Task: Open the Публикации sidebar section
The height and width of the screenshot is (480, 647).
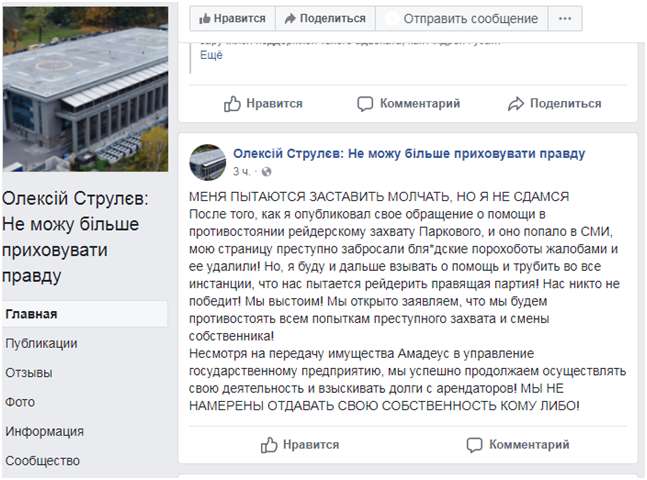Action: (x=41, y=343)
